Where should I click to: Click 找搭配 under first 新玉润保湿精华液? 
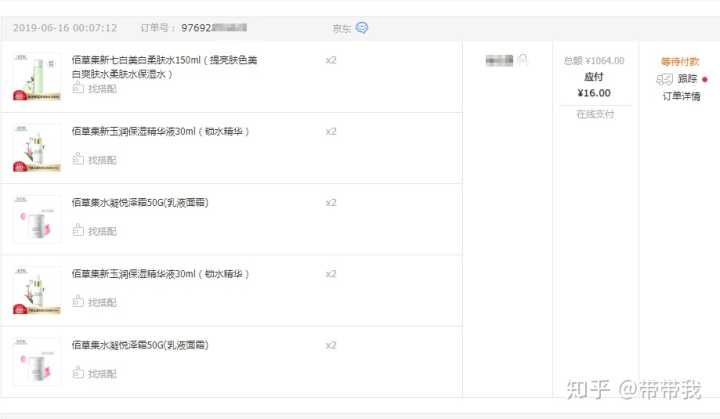[x=102, y=160]
